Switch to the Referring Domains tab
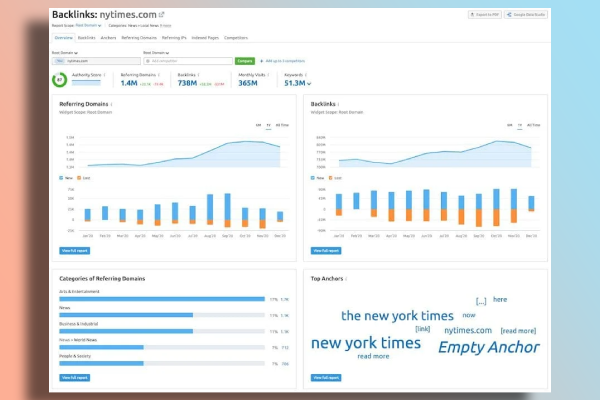The height and width of the screenshot is (400, 600). click(x=139, y=38)
